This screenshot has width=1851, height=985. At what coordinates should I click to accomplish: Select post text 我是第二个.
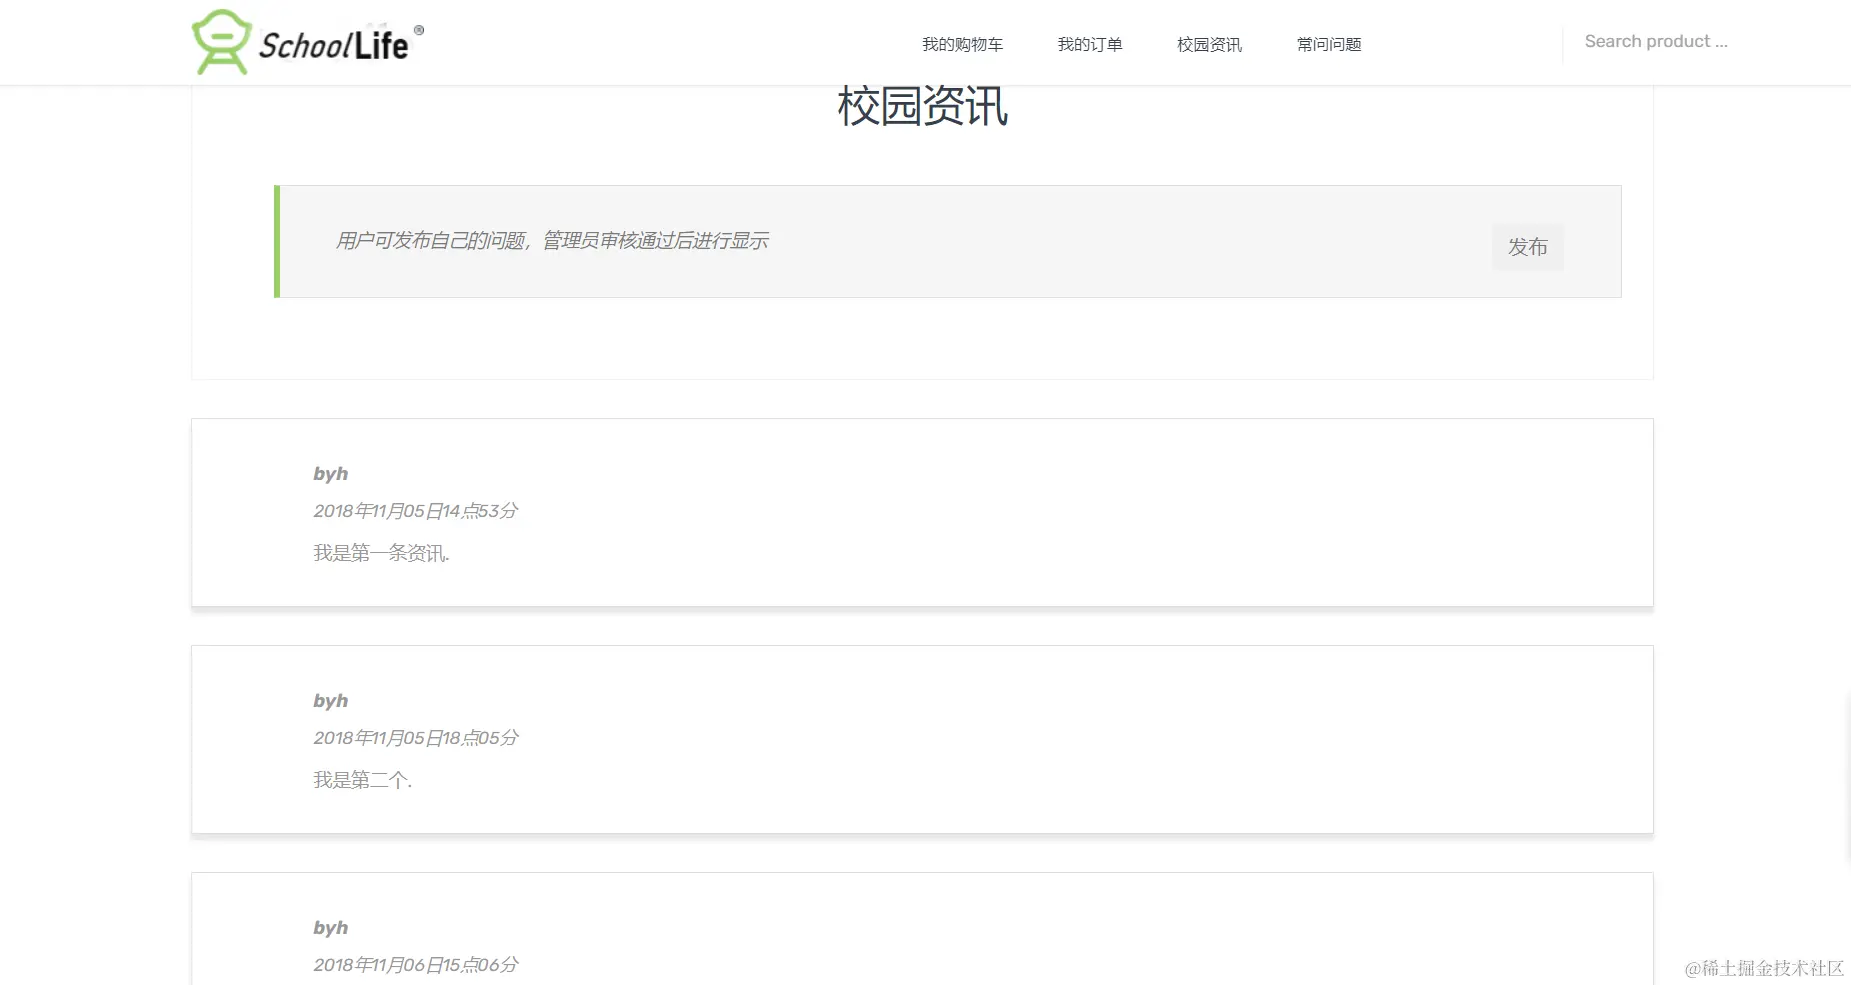click(x=361, y=780)
